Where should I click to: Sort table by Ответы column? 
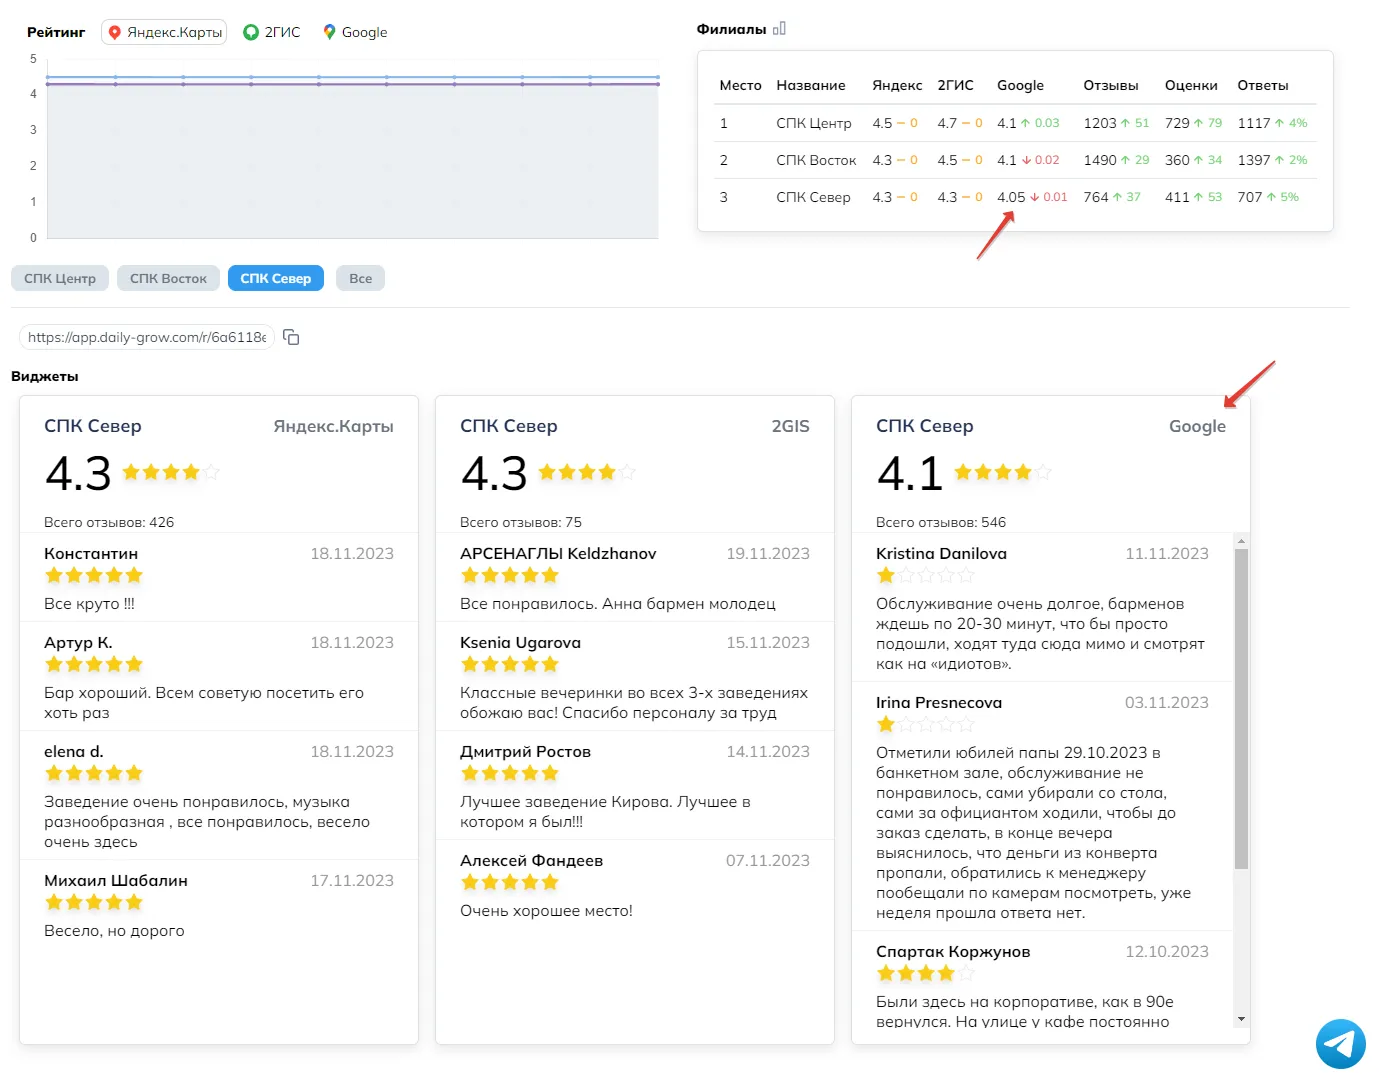[1263, 85]
